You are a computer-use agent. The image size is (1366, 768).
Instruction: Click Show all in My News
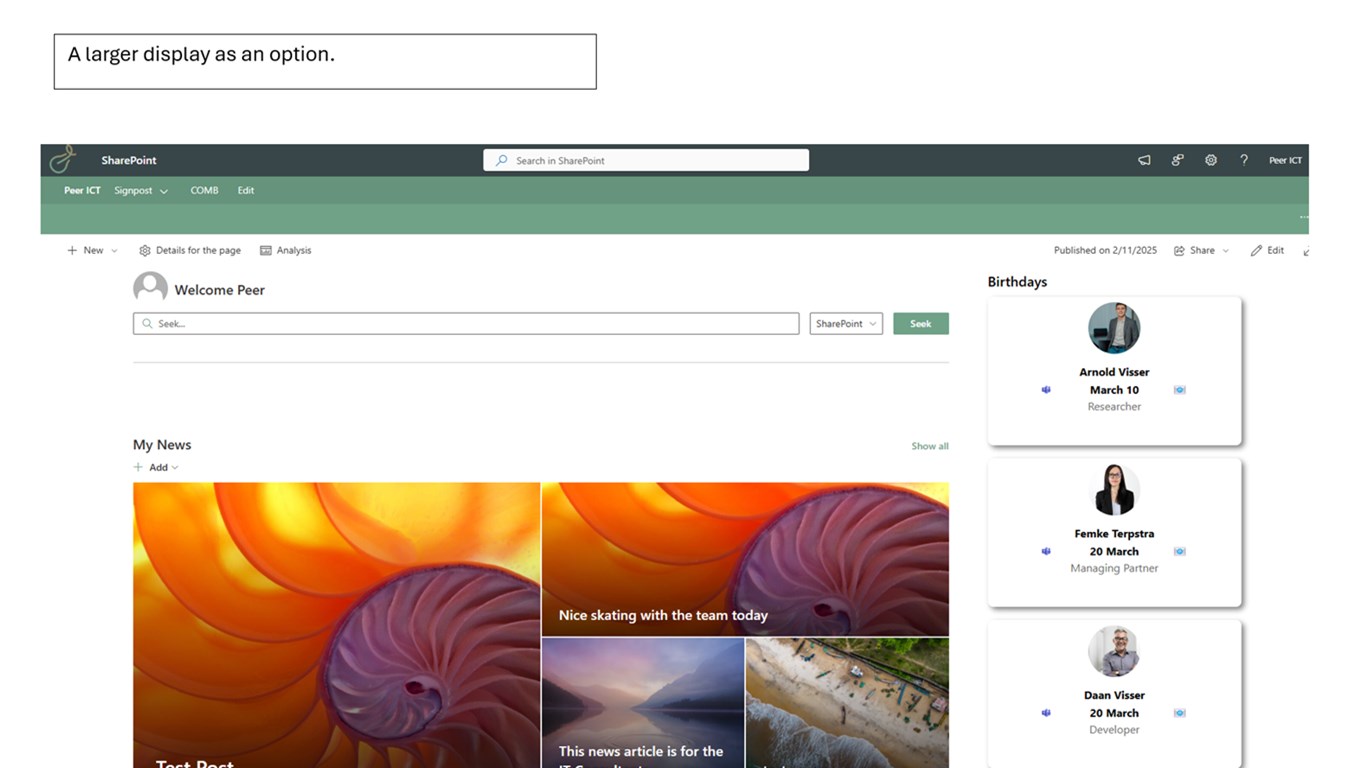click(930, 446)
